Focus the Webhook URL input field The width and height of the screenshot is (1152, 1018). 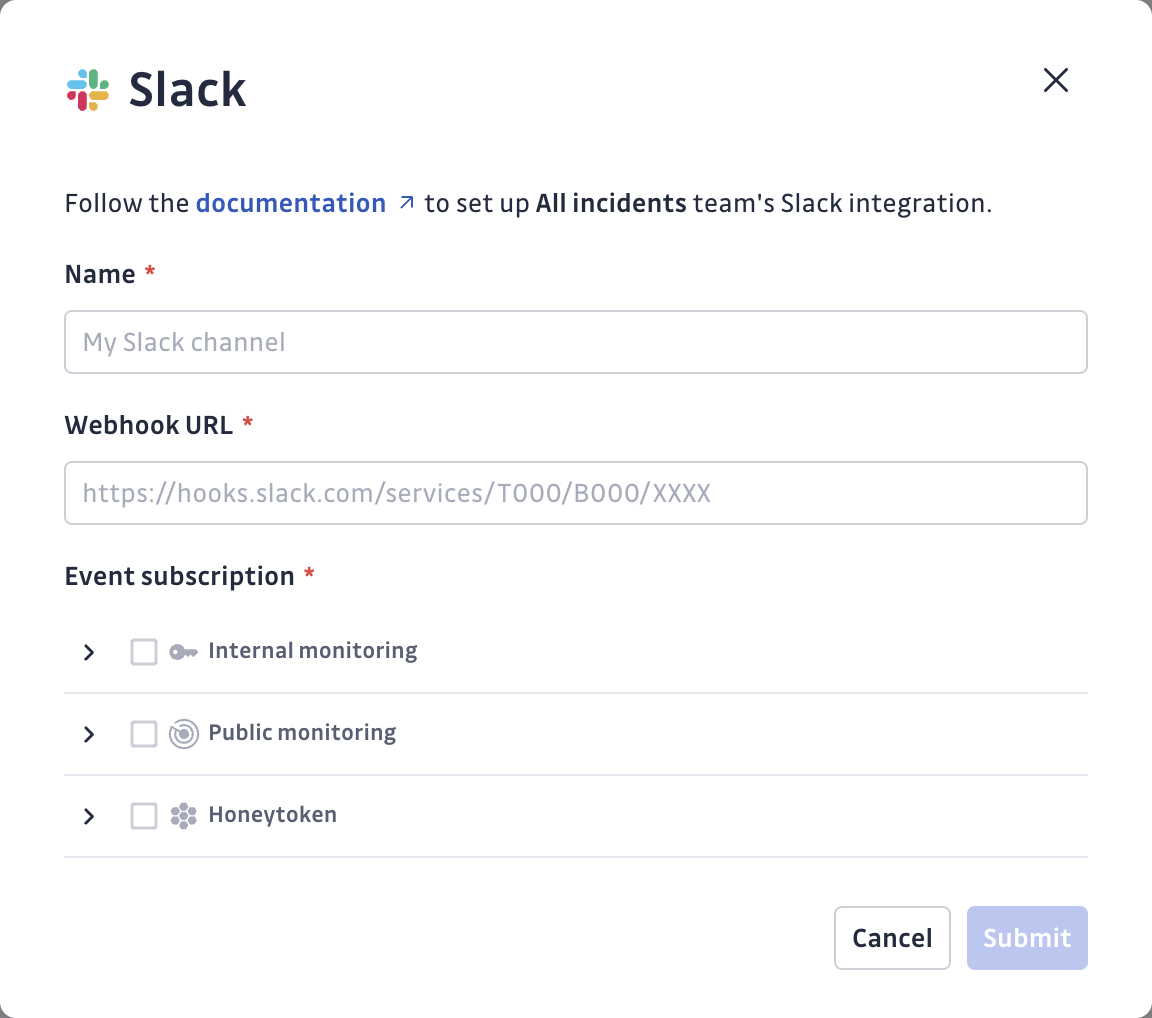coord(575,493)
